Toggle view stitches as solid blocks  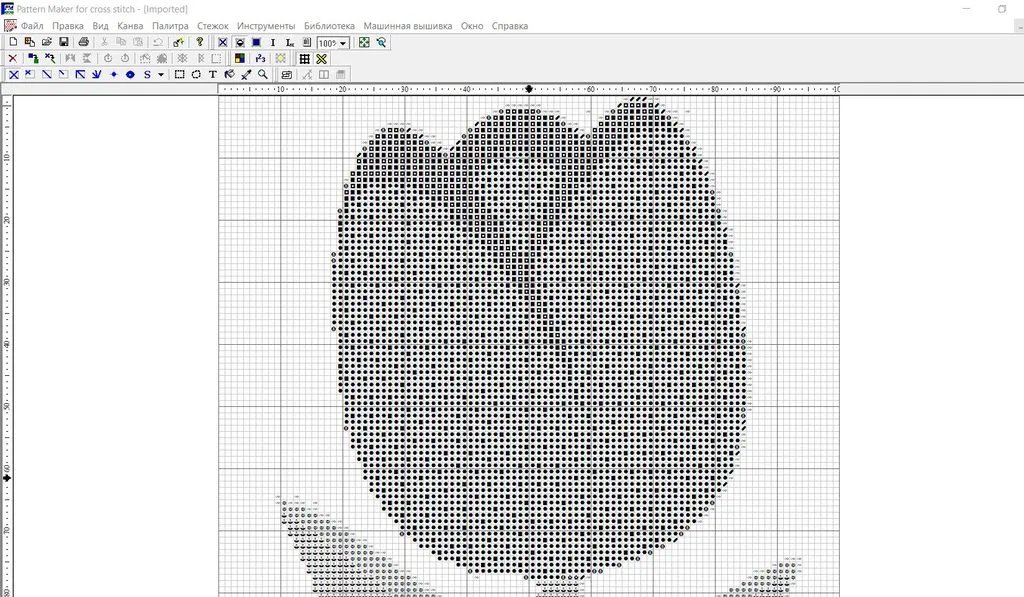click(x=256, y=43)
